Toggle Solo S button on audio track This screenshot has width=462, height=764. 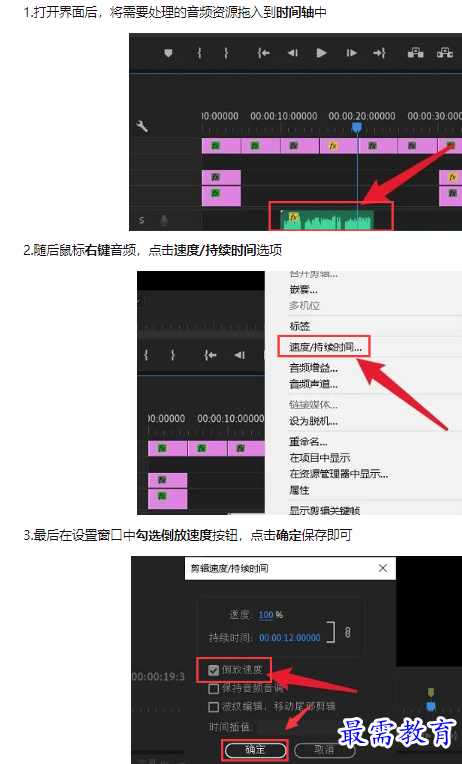[x=142, y=220]
